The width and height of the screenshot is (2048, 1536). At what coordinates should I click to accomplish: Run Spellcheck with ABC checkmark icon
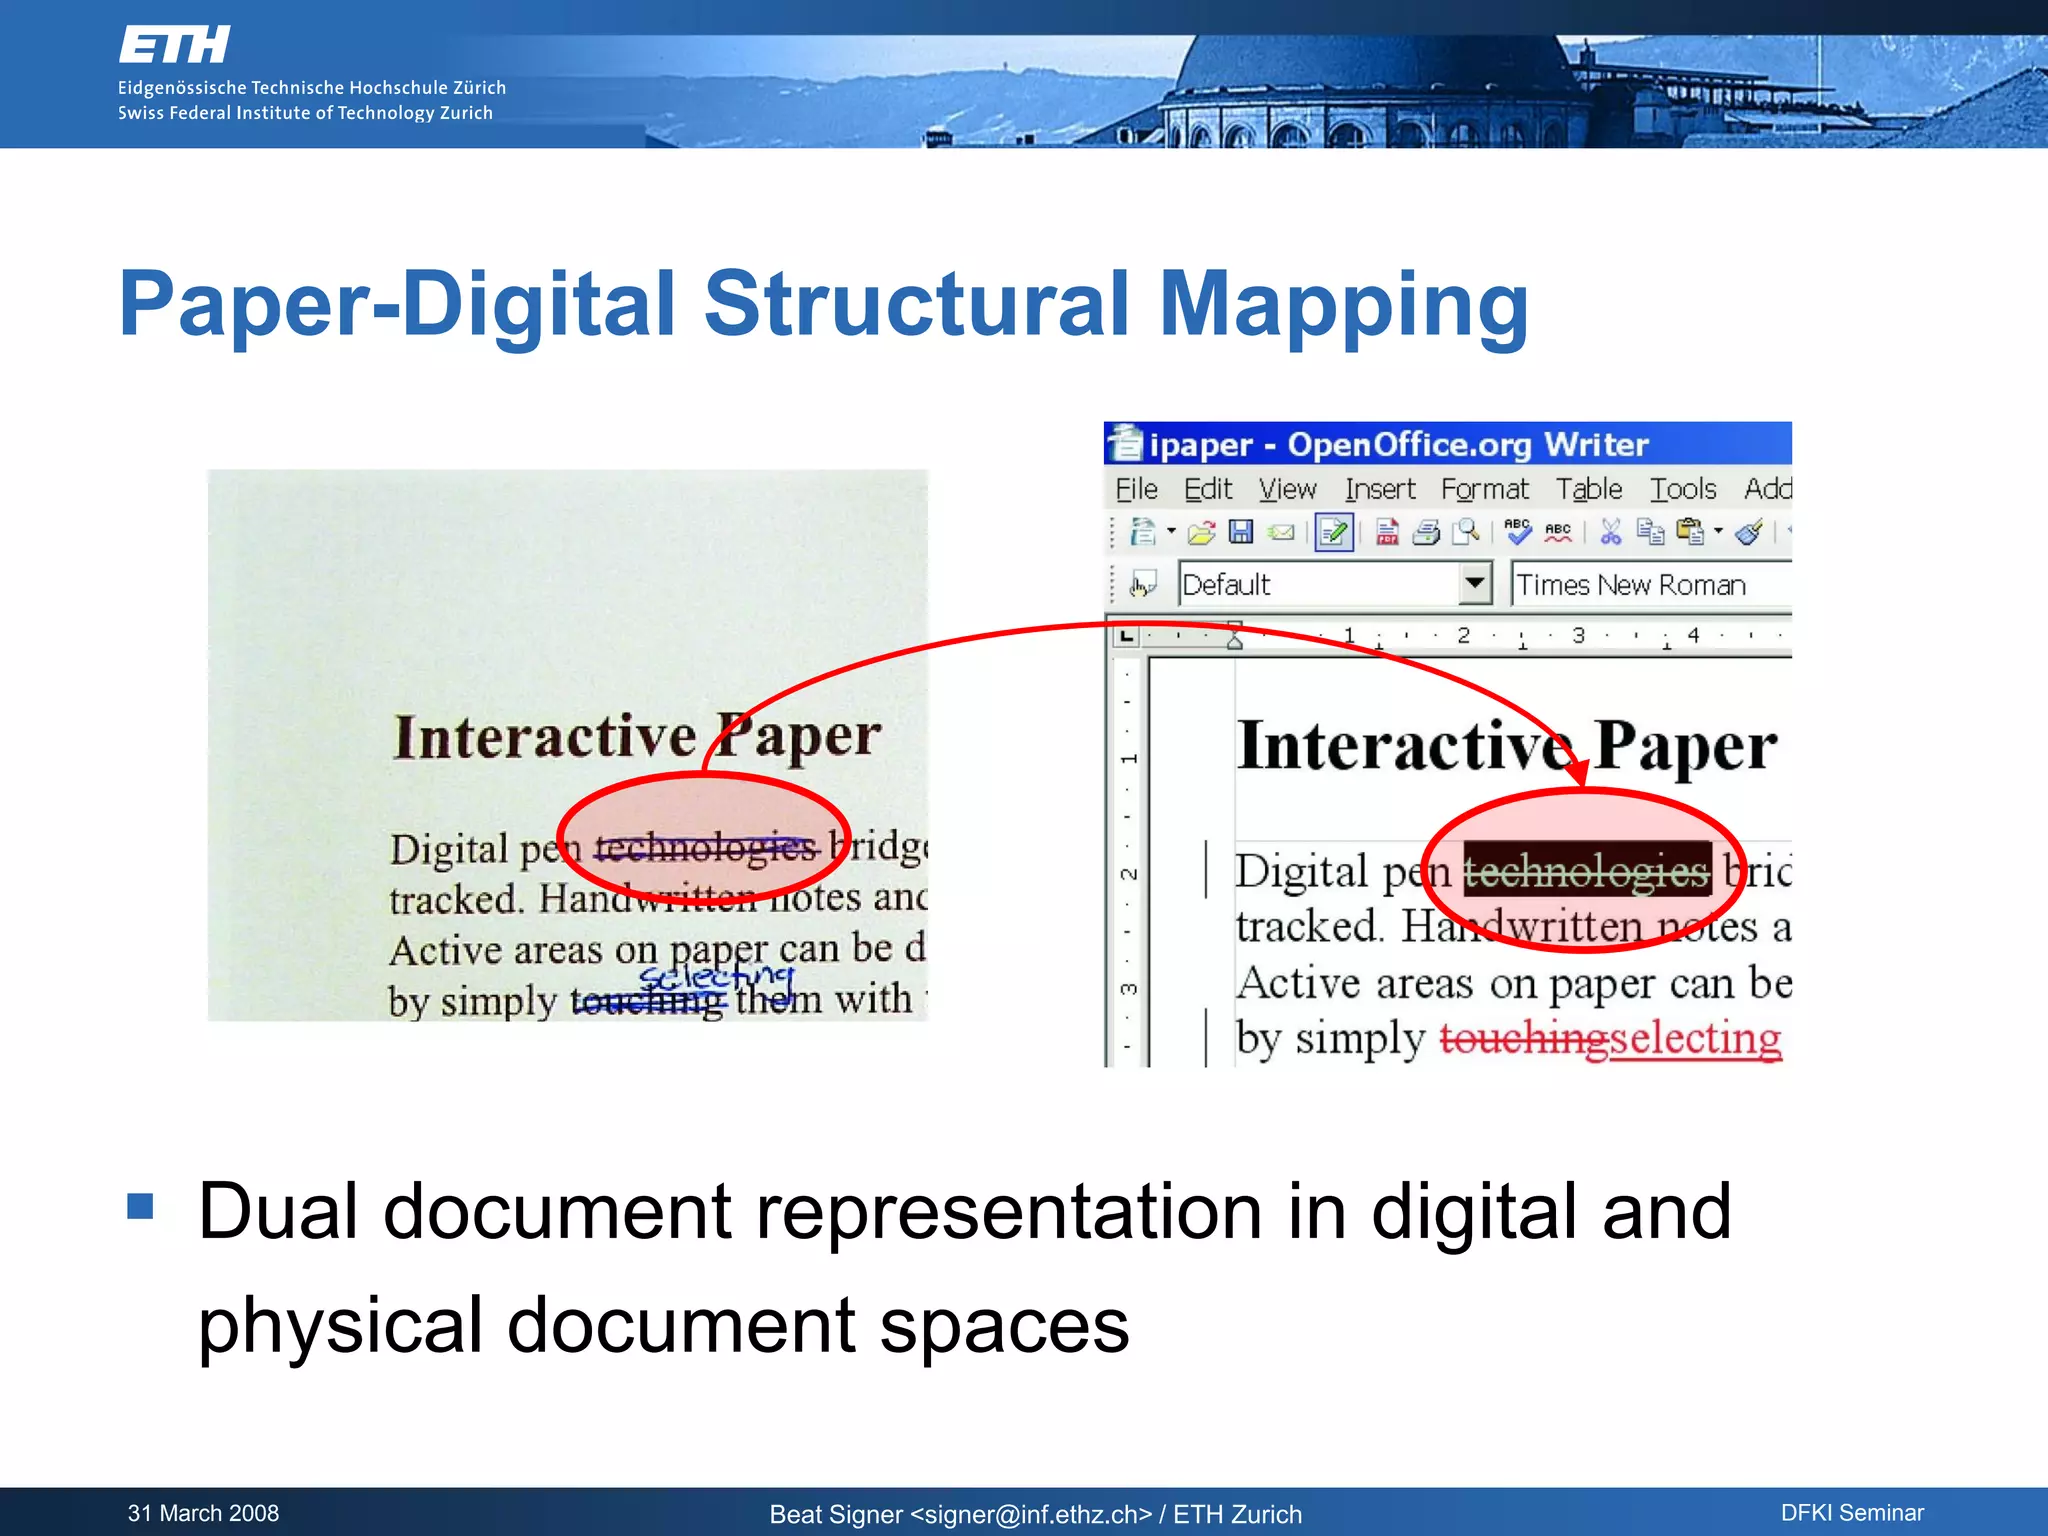click(1518, 531)
